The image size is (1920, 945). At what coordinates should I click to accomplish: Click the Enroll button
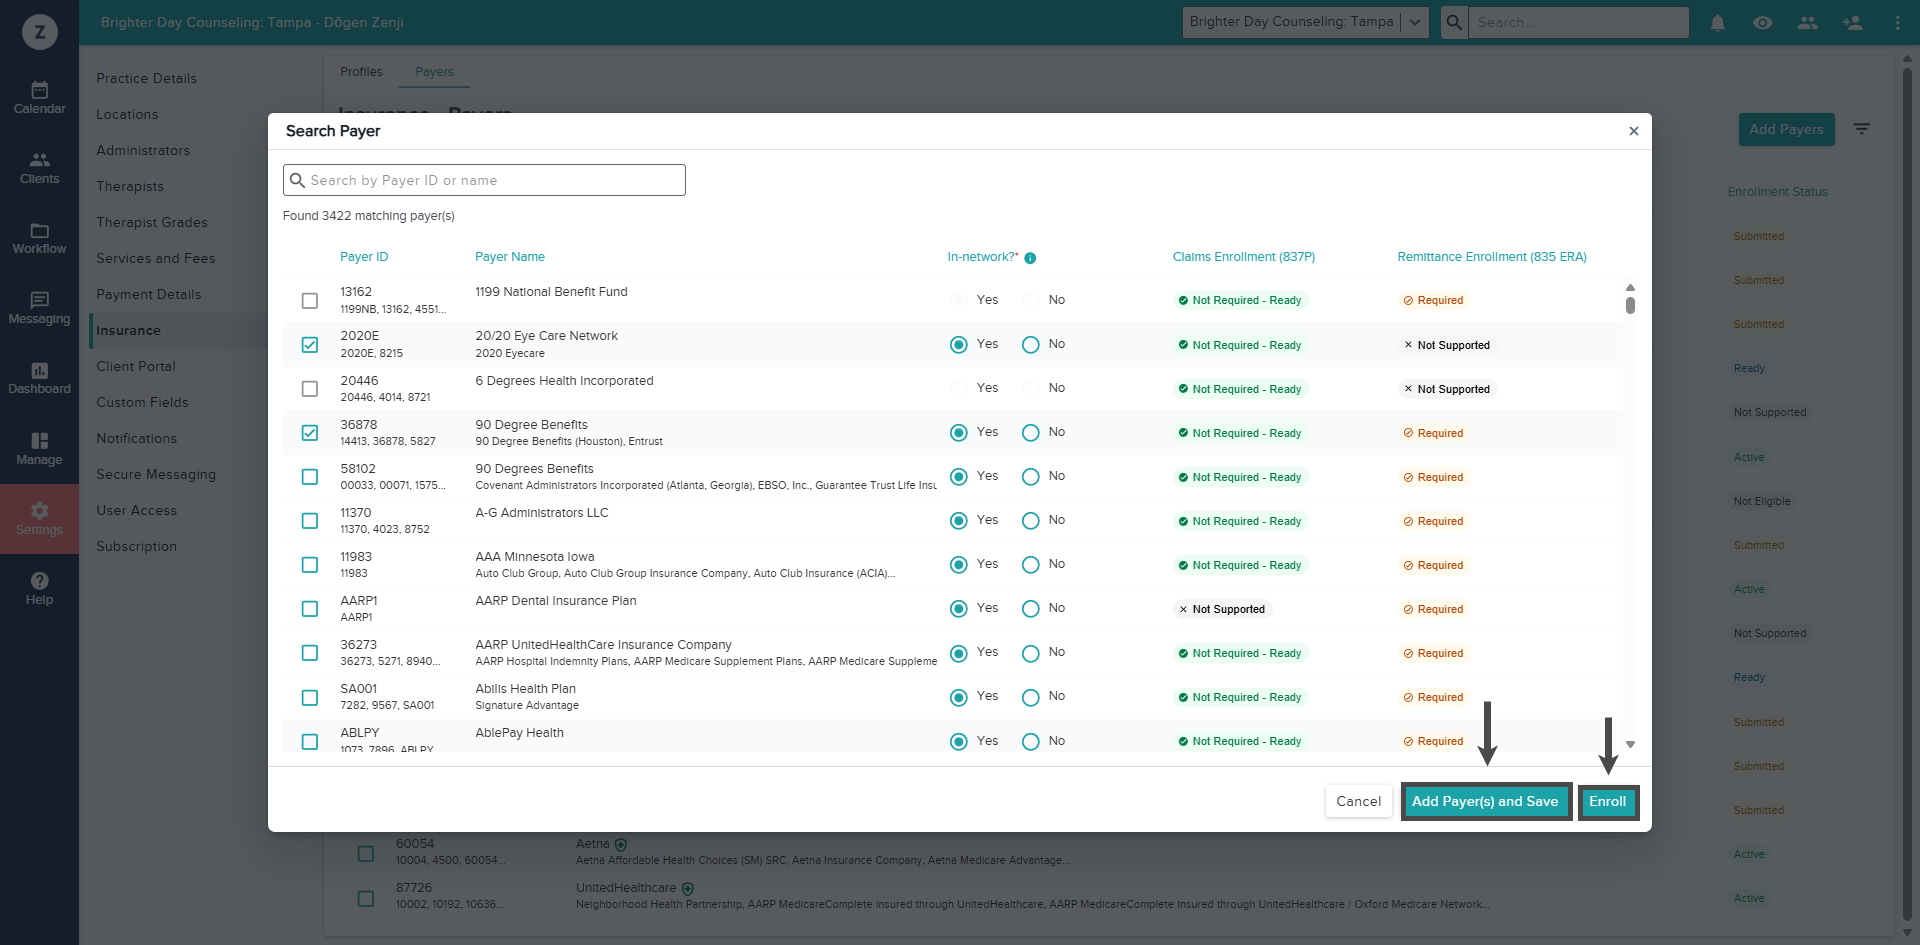tap(1608, 801)
